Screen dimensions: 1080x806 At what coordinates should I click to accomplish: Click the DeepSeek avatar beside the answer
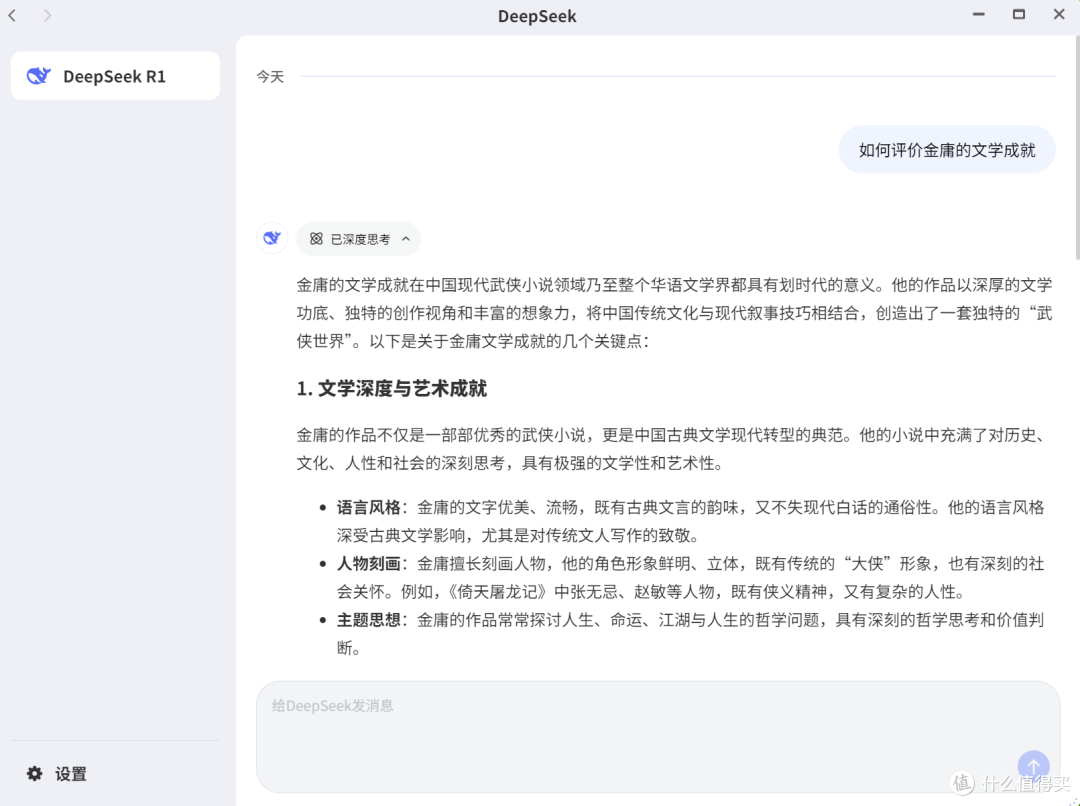pyautogui.click(x=272, y=238)
